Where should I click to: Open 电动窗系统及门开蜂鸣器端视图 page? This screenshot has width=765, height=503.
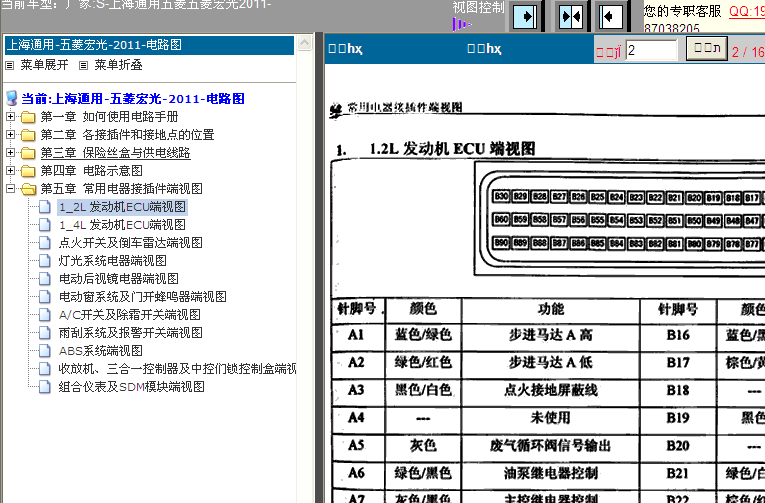pyautogui.click(x=142, y=297)
